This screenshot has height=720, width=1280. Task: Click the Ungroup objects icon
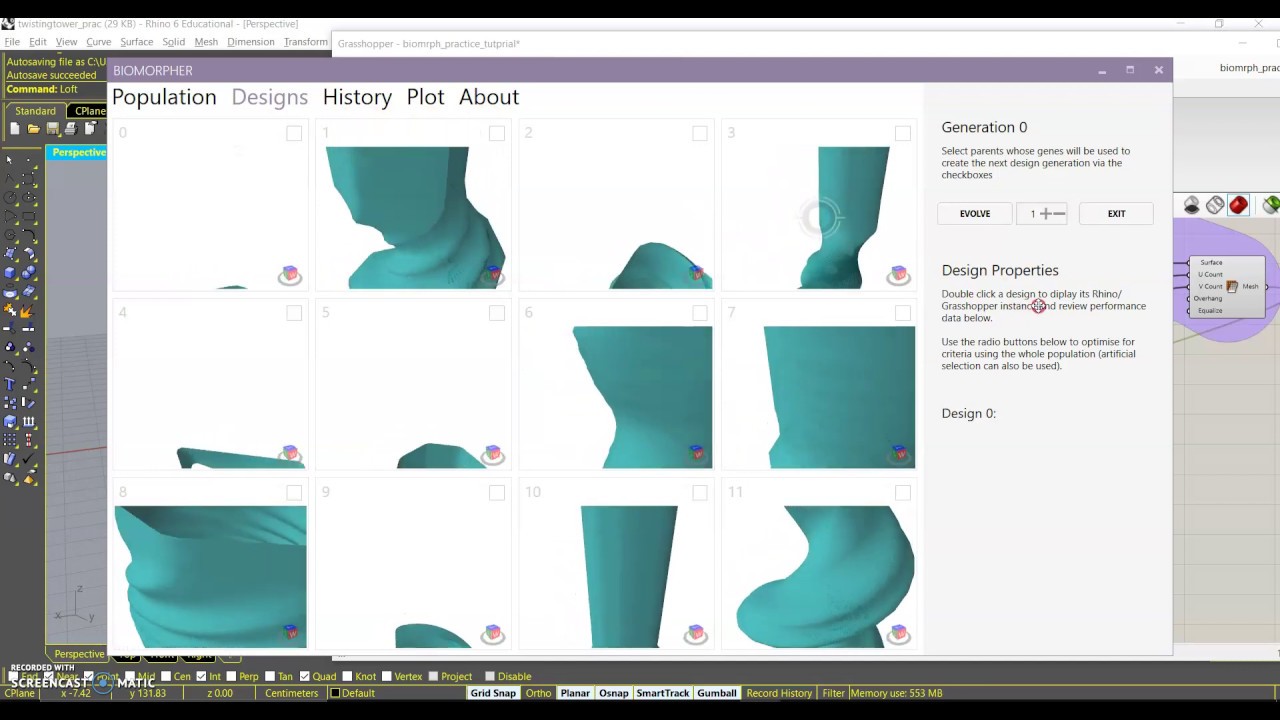[28, 346]
